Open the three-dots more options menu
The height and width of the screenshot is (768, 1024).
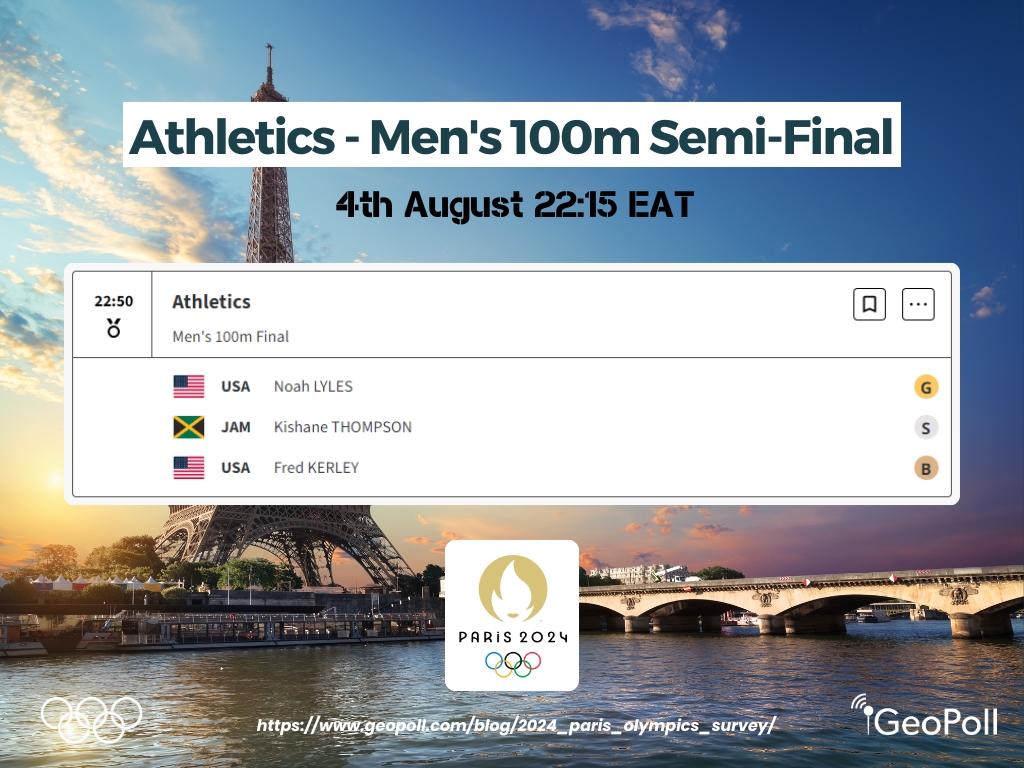[918, 304]
